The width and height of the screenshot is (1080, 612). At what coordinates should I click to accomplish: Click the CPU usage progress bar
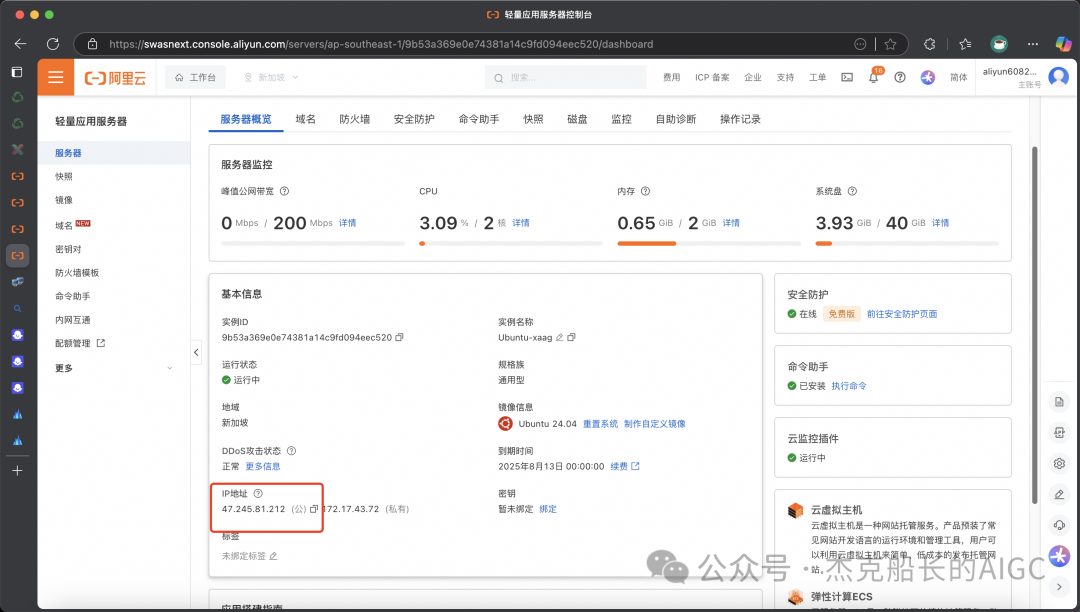[510, 243]
